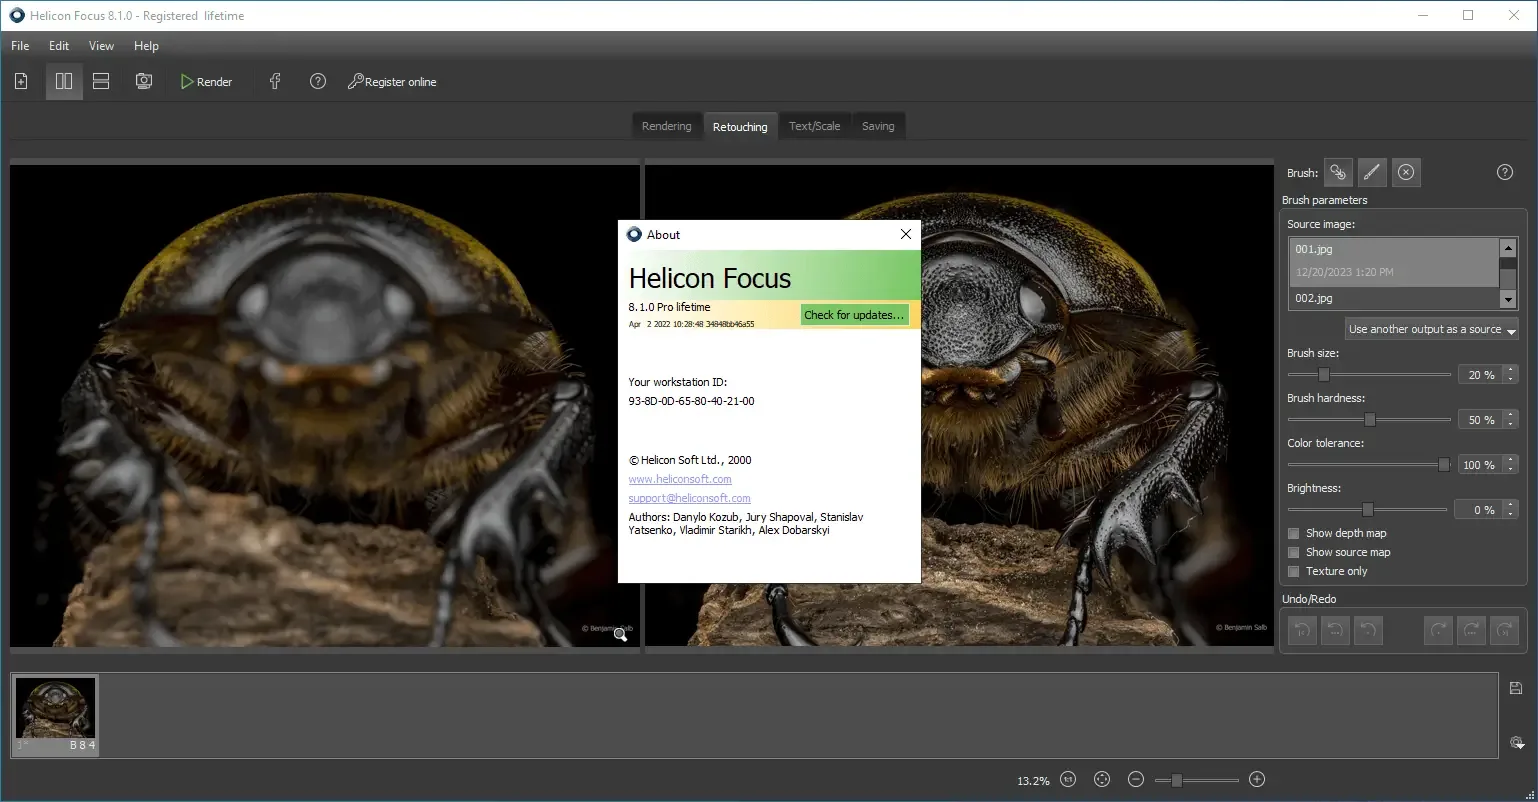Click the source image list scroll-up arrow
Image resolution: width=1538 pixels, height=802 pixels.
coord(1508,248)
